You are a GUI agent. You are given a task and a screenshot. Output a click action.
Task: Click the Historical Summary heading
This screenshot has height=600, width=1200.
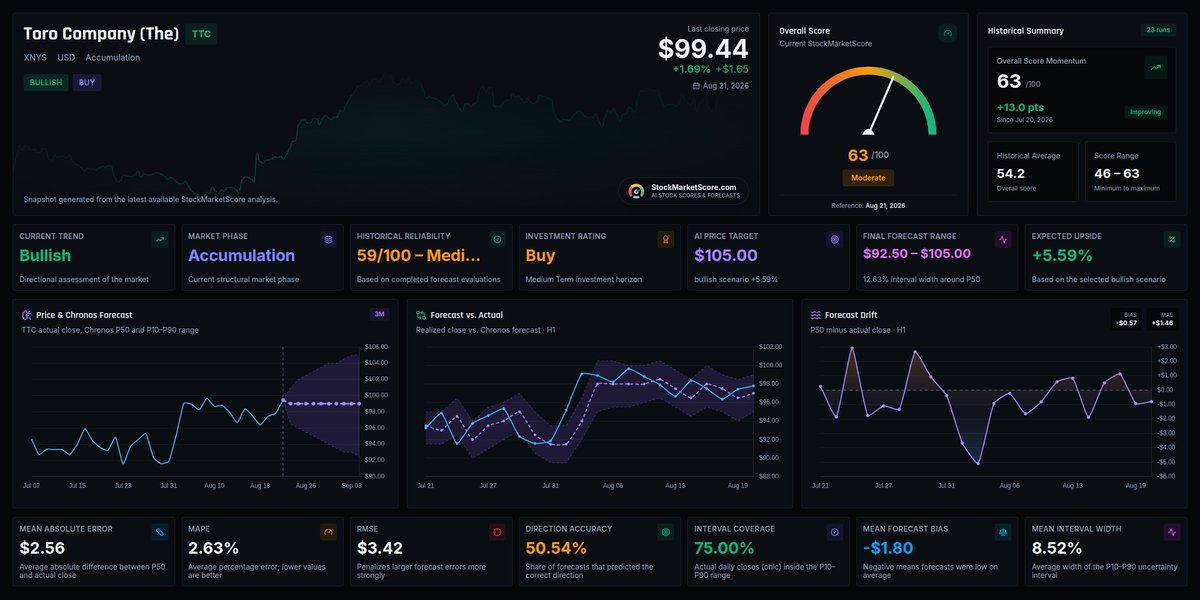(x=1025, y=31)
